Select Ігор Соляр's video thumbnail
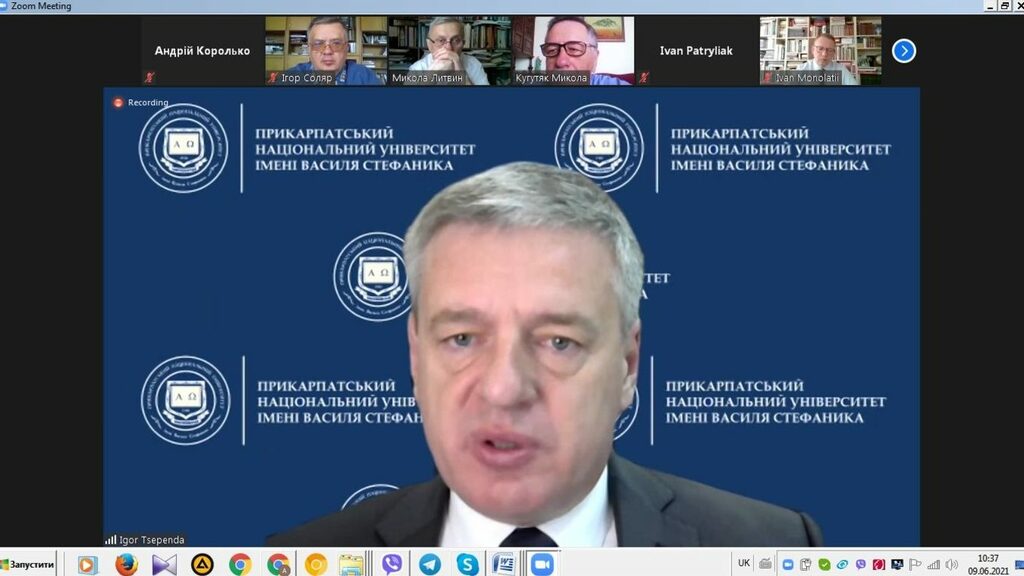 pos(325,50)
